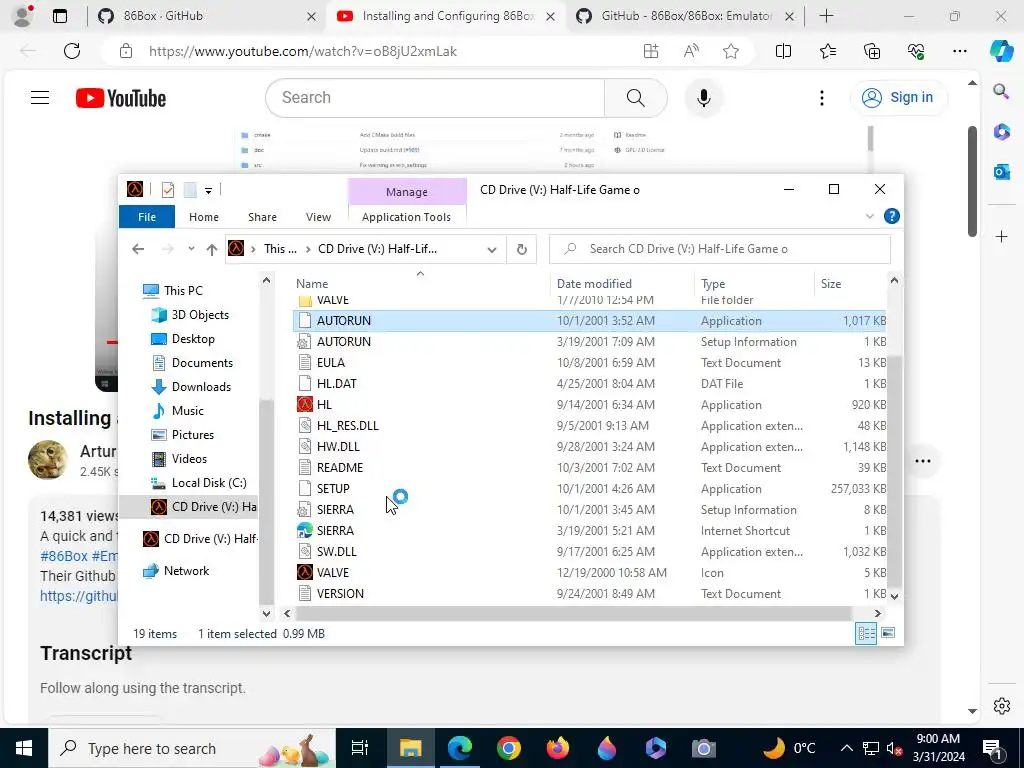
Task: Open Copilot icon in Edge toolbar
Action: click(1000, 51)
